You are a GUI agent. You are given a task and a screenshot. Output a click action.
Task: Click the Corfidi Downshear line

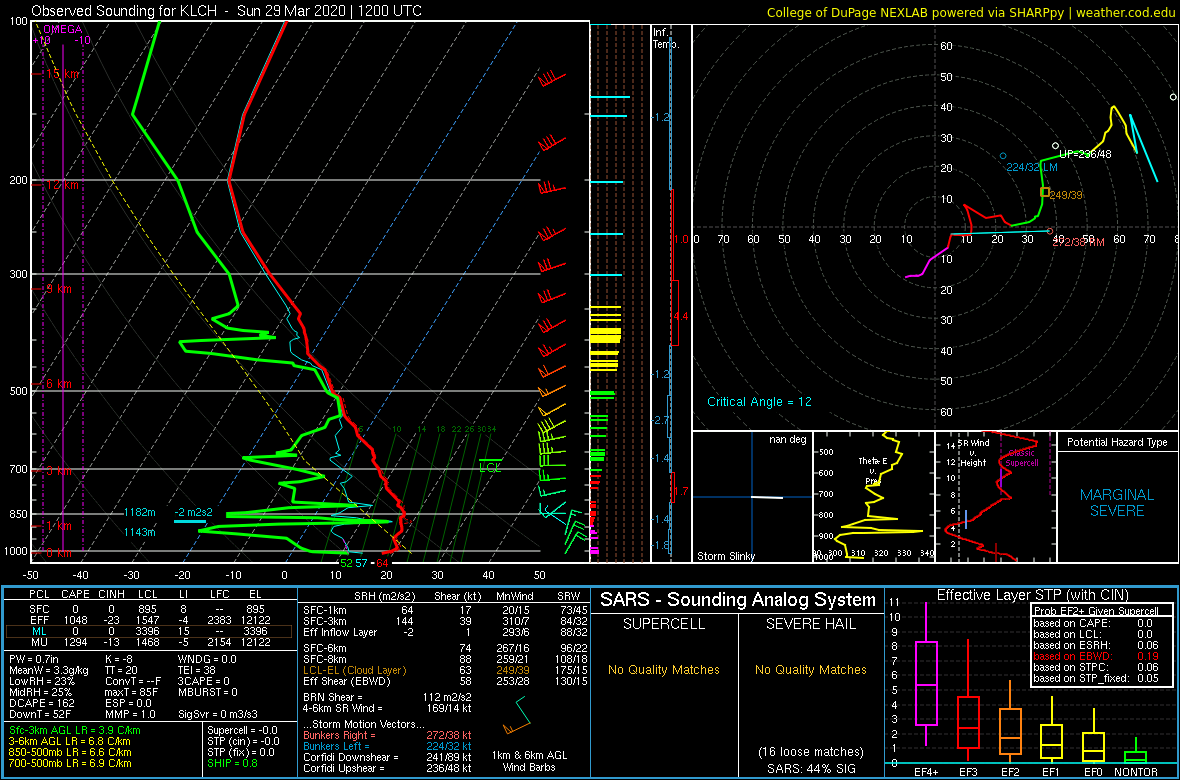(x=387, y=757)
